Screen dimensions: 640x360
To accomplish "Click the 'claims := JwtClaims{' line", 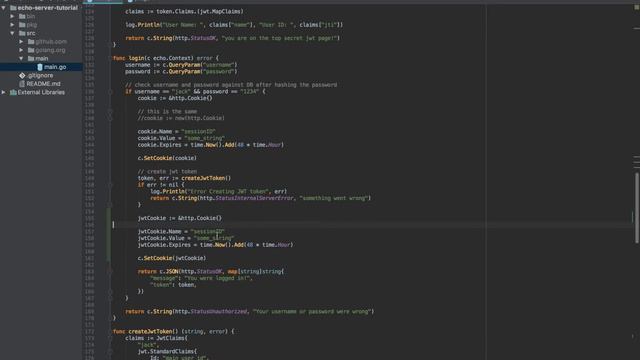I will click(x=156, y=338).
